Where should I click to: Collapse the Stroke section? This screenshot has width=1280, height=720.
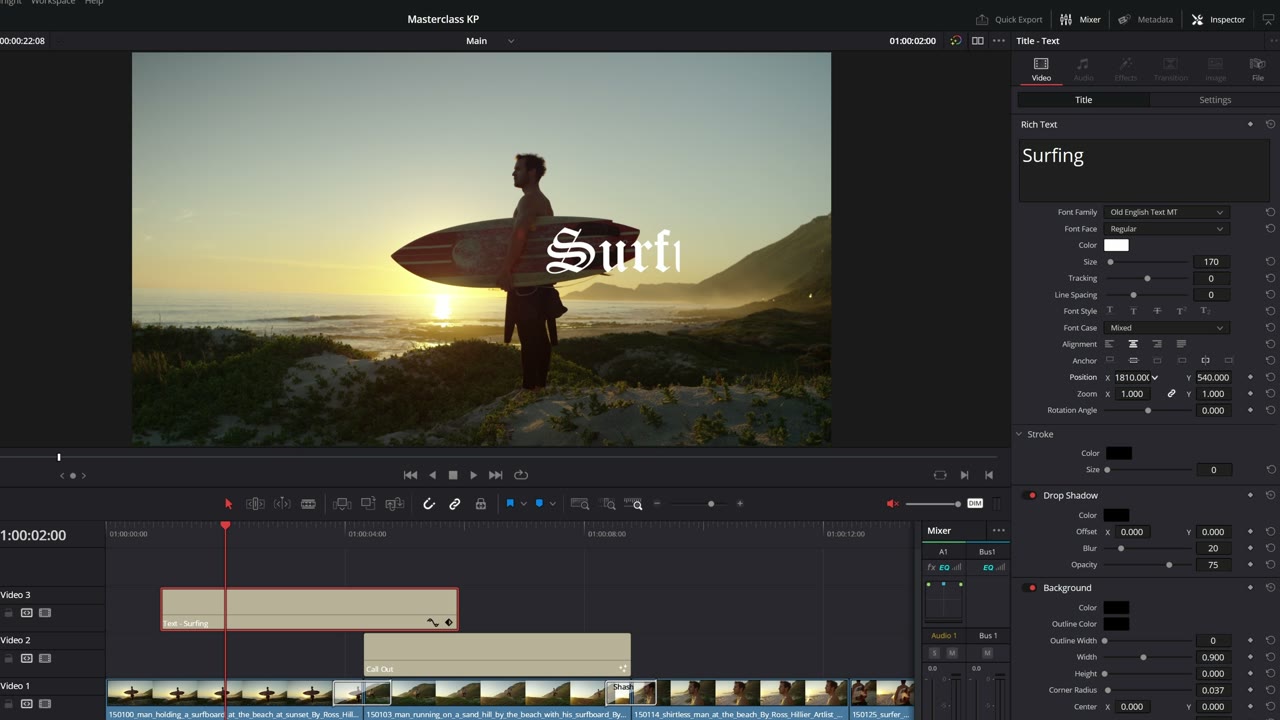click(x=1019, y=434)
